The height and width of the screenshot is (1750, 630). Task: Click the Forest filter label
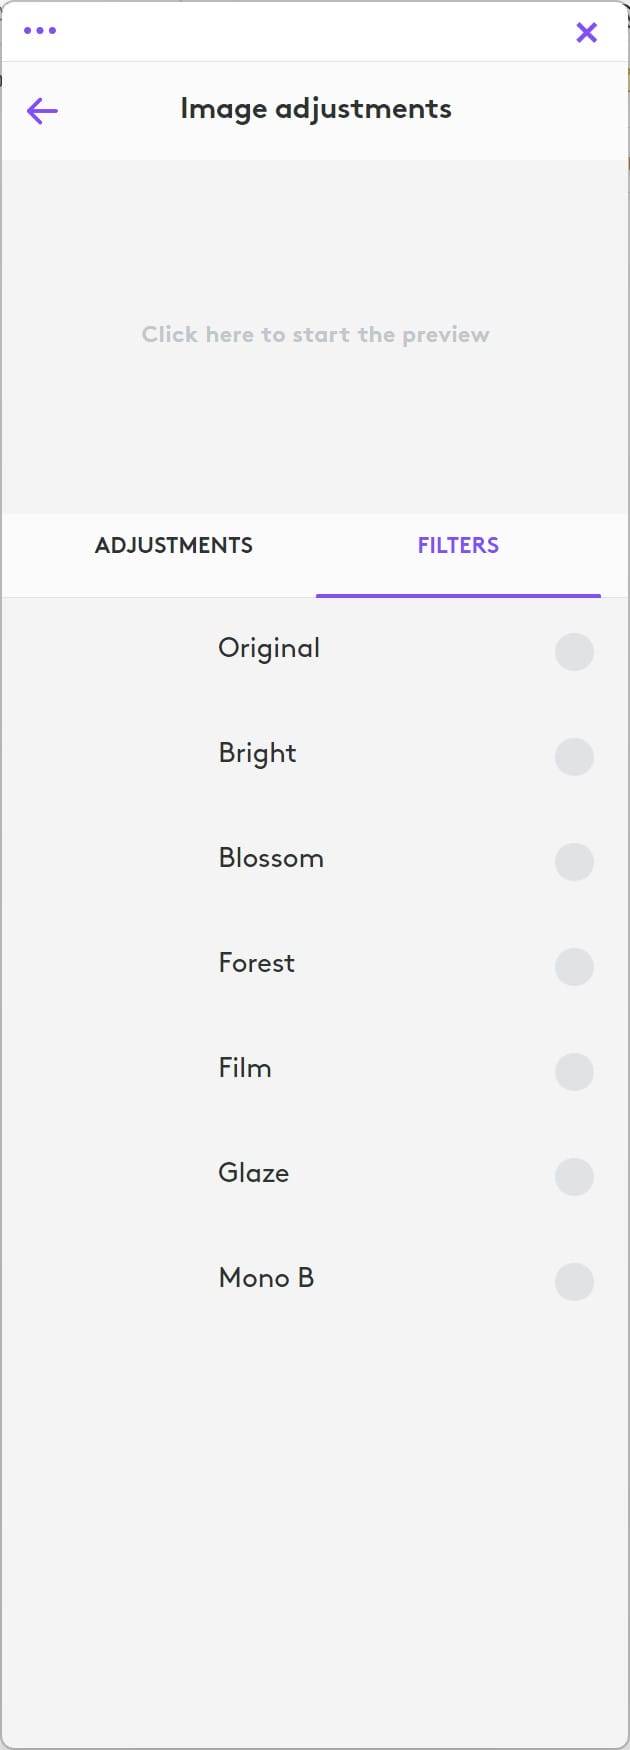(x=257, y=963)
